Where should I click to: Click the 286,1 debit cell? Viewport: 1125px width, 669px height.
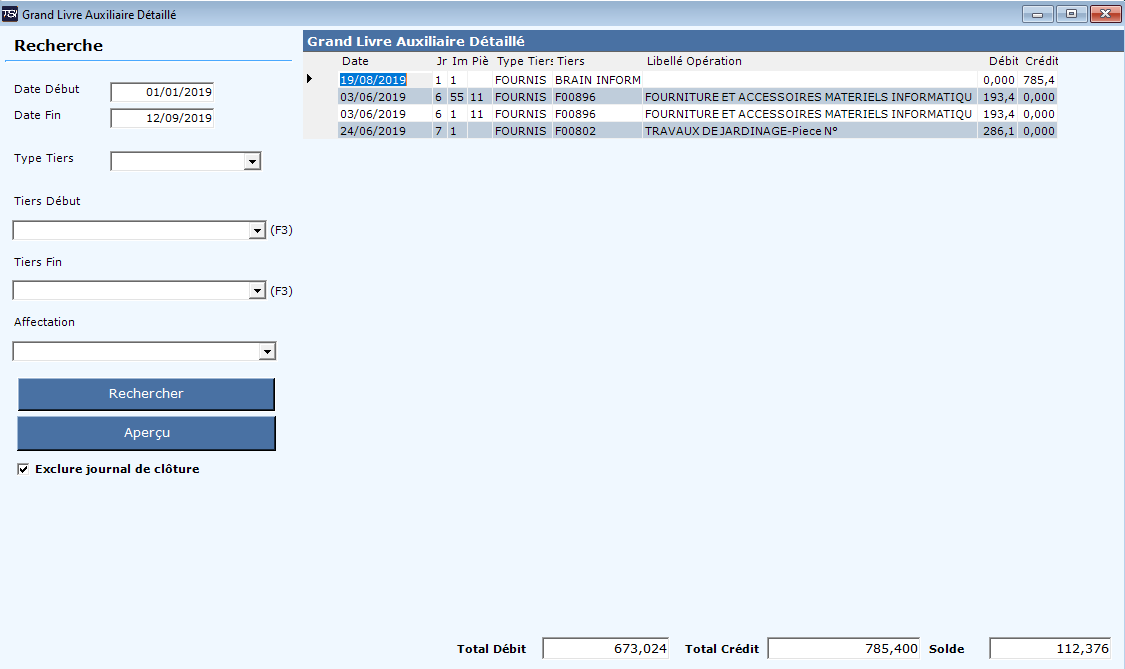[x=997, y=131]
